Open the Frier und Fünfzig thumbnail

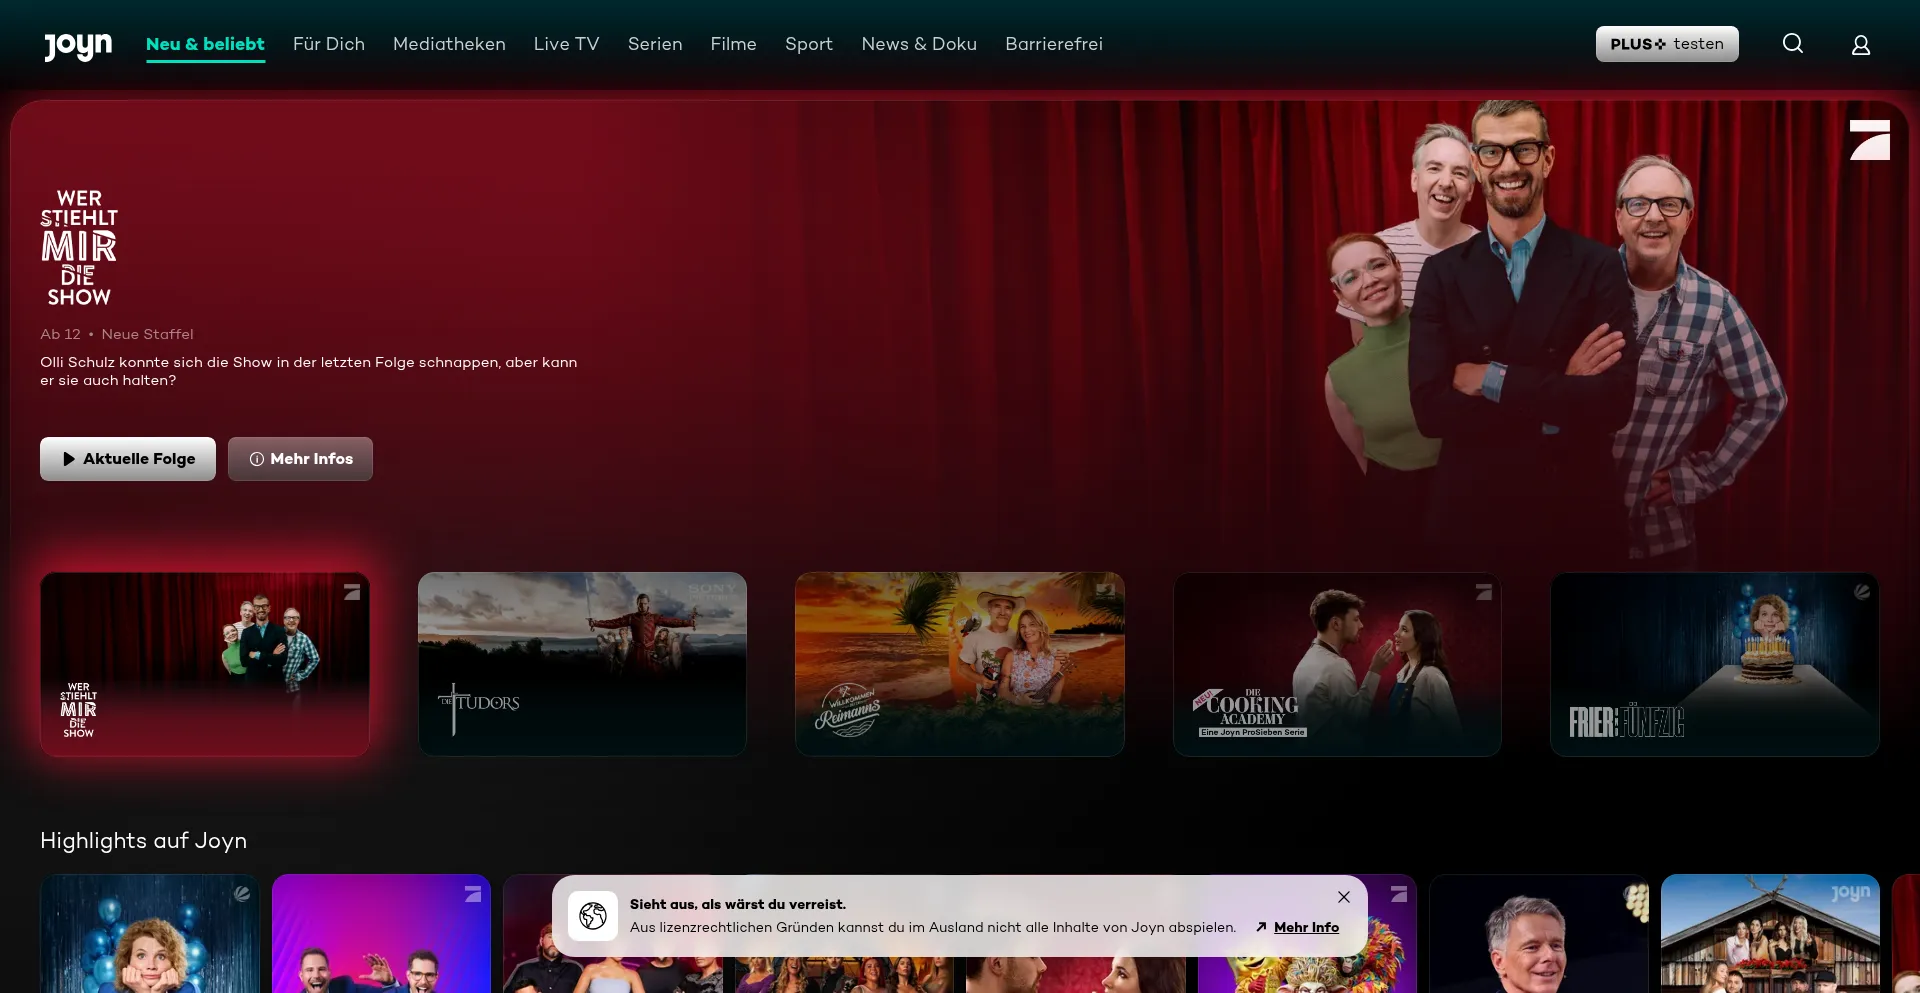click(1714, 664)
